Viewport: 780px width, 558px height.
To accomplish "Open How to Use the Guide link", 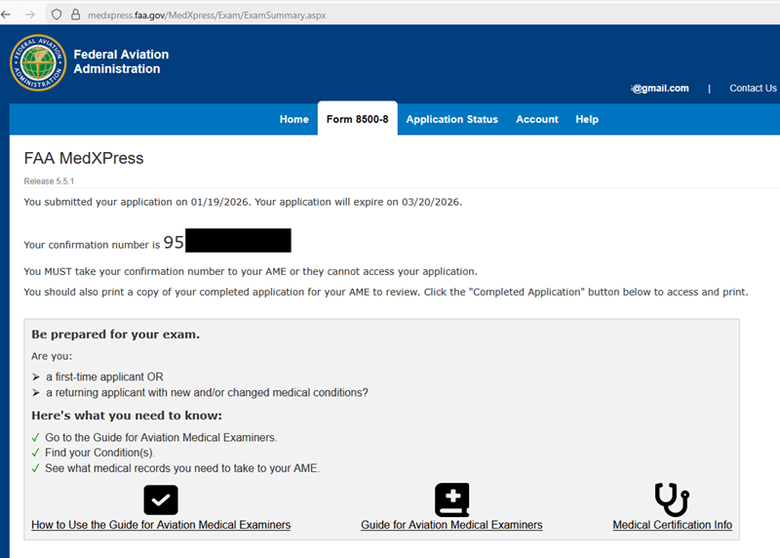I will pyautogui.click(x=161, y=525).
